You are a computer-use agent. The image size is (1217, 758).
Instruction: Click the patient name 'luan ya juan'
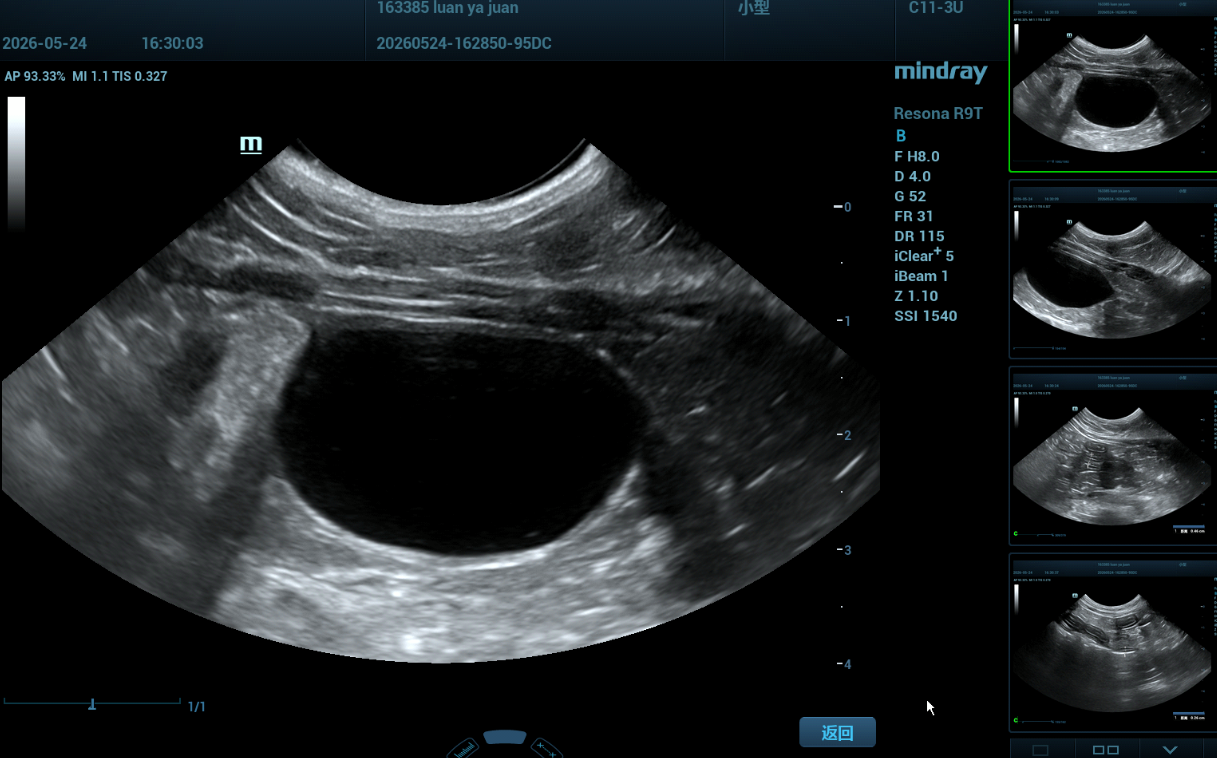point(476,8)
